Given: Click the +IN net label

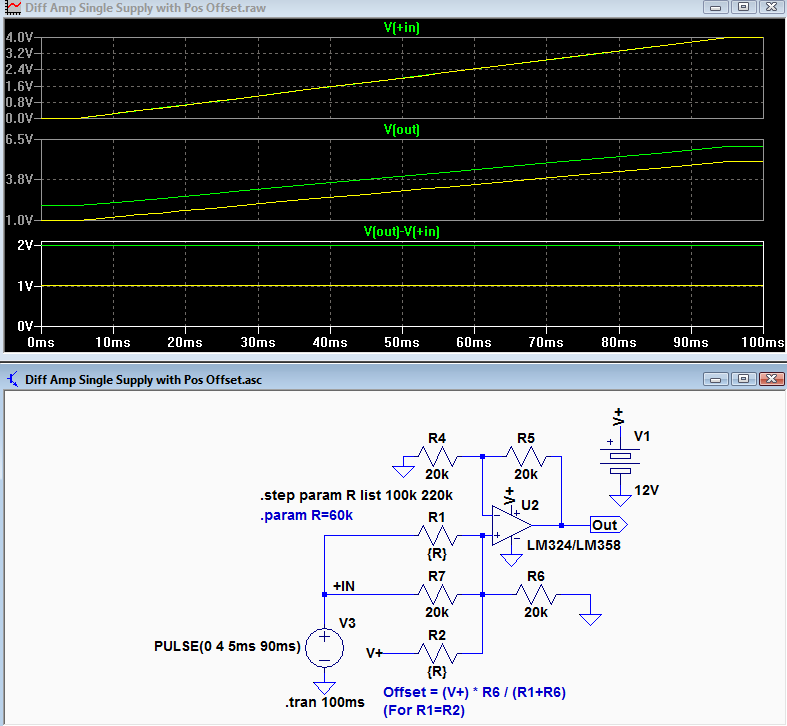Looking at the screenshot, I should click(344, 586).
